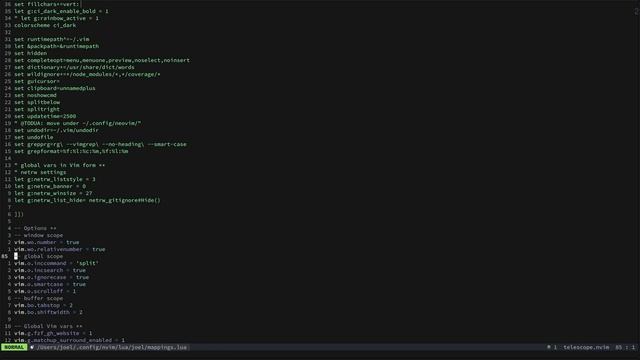Click the line 'let g:netrw_liststyle = 3'
The height and width of the screenshot is (360, 640).
[x=55, y=179]
